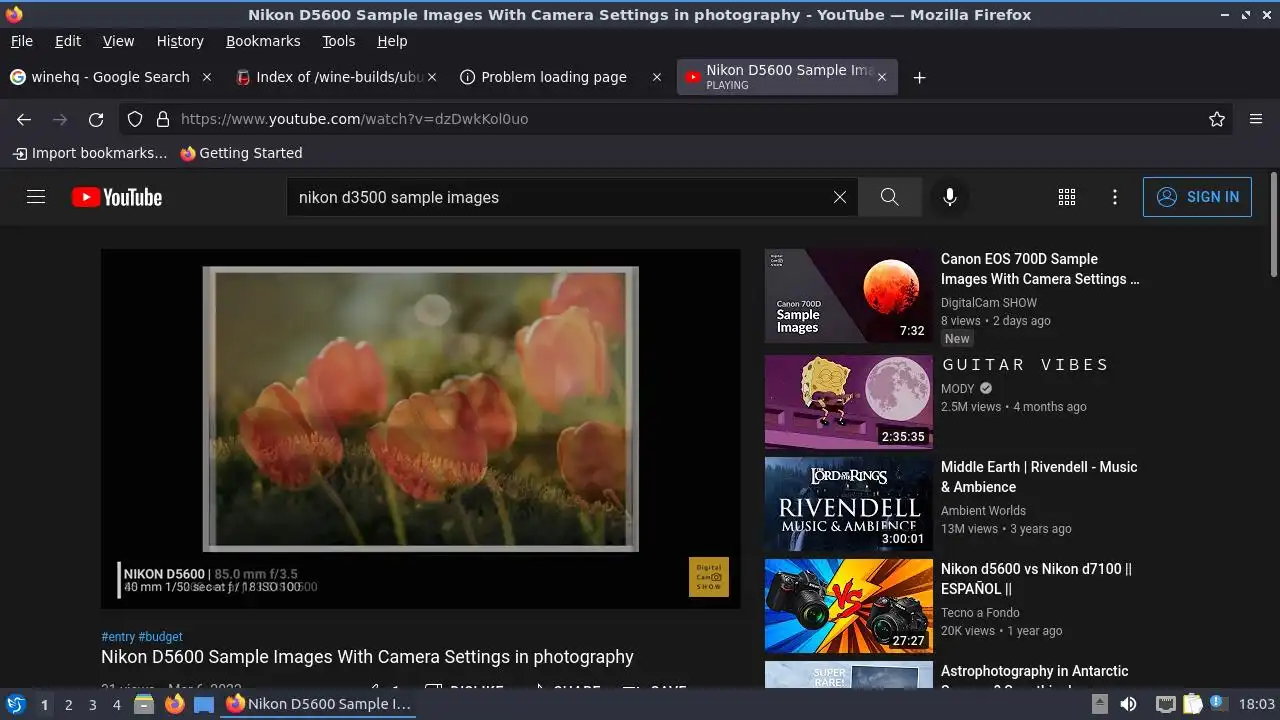
Task: Open Canon EOS 700D Sample Images title
Action: point(1040,269)
